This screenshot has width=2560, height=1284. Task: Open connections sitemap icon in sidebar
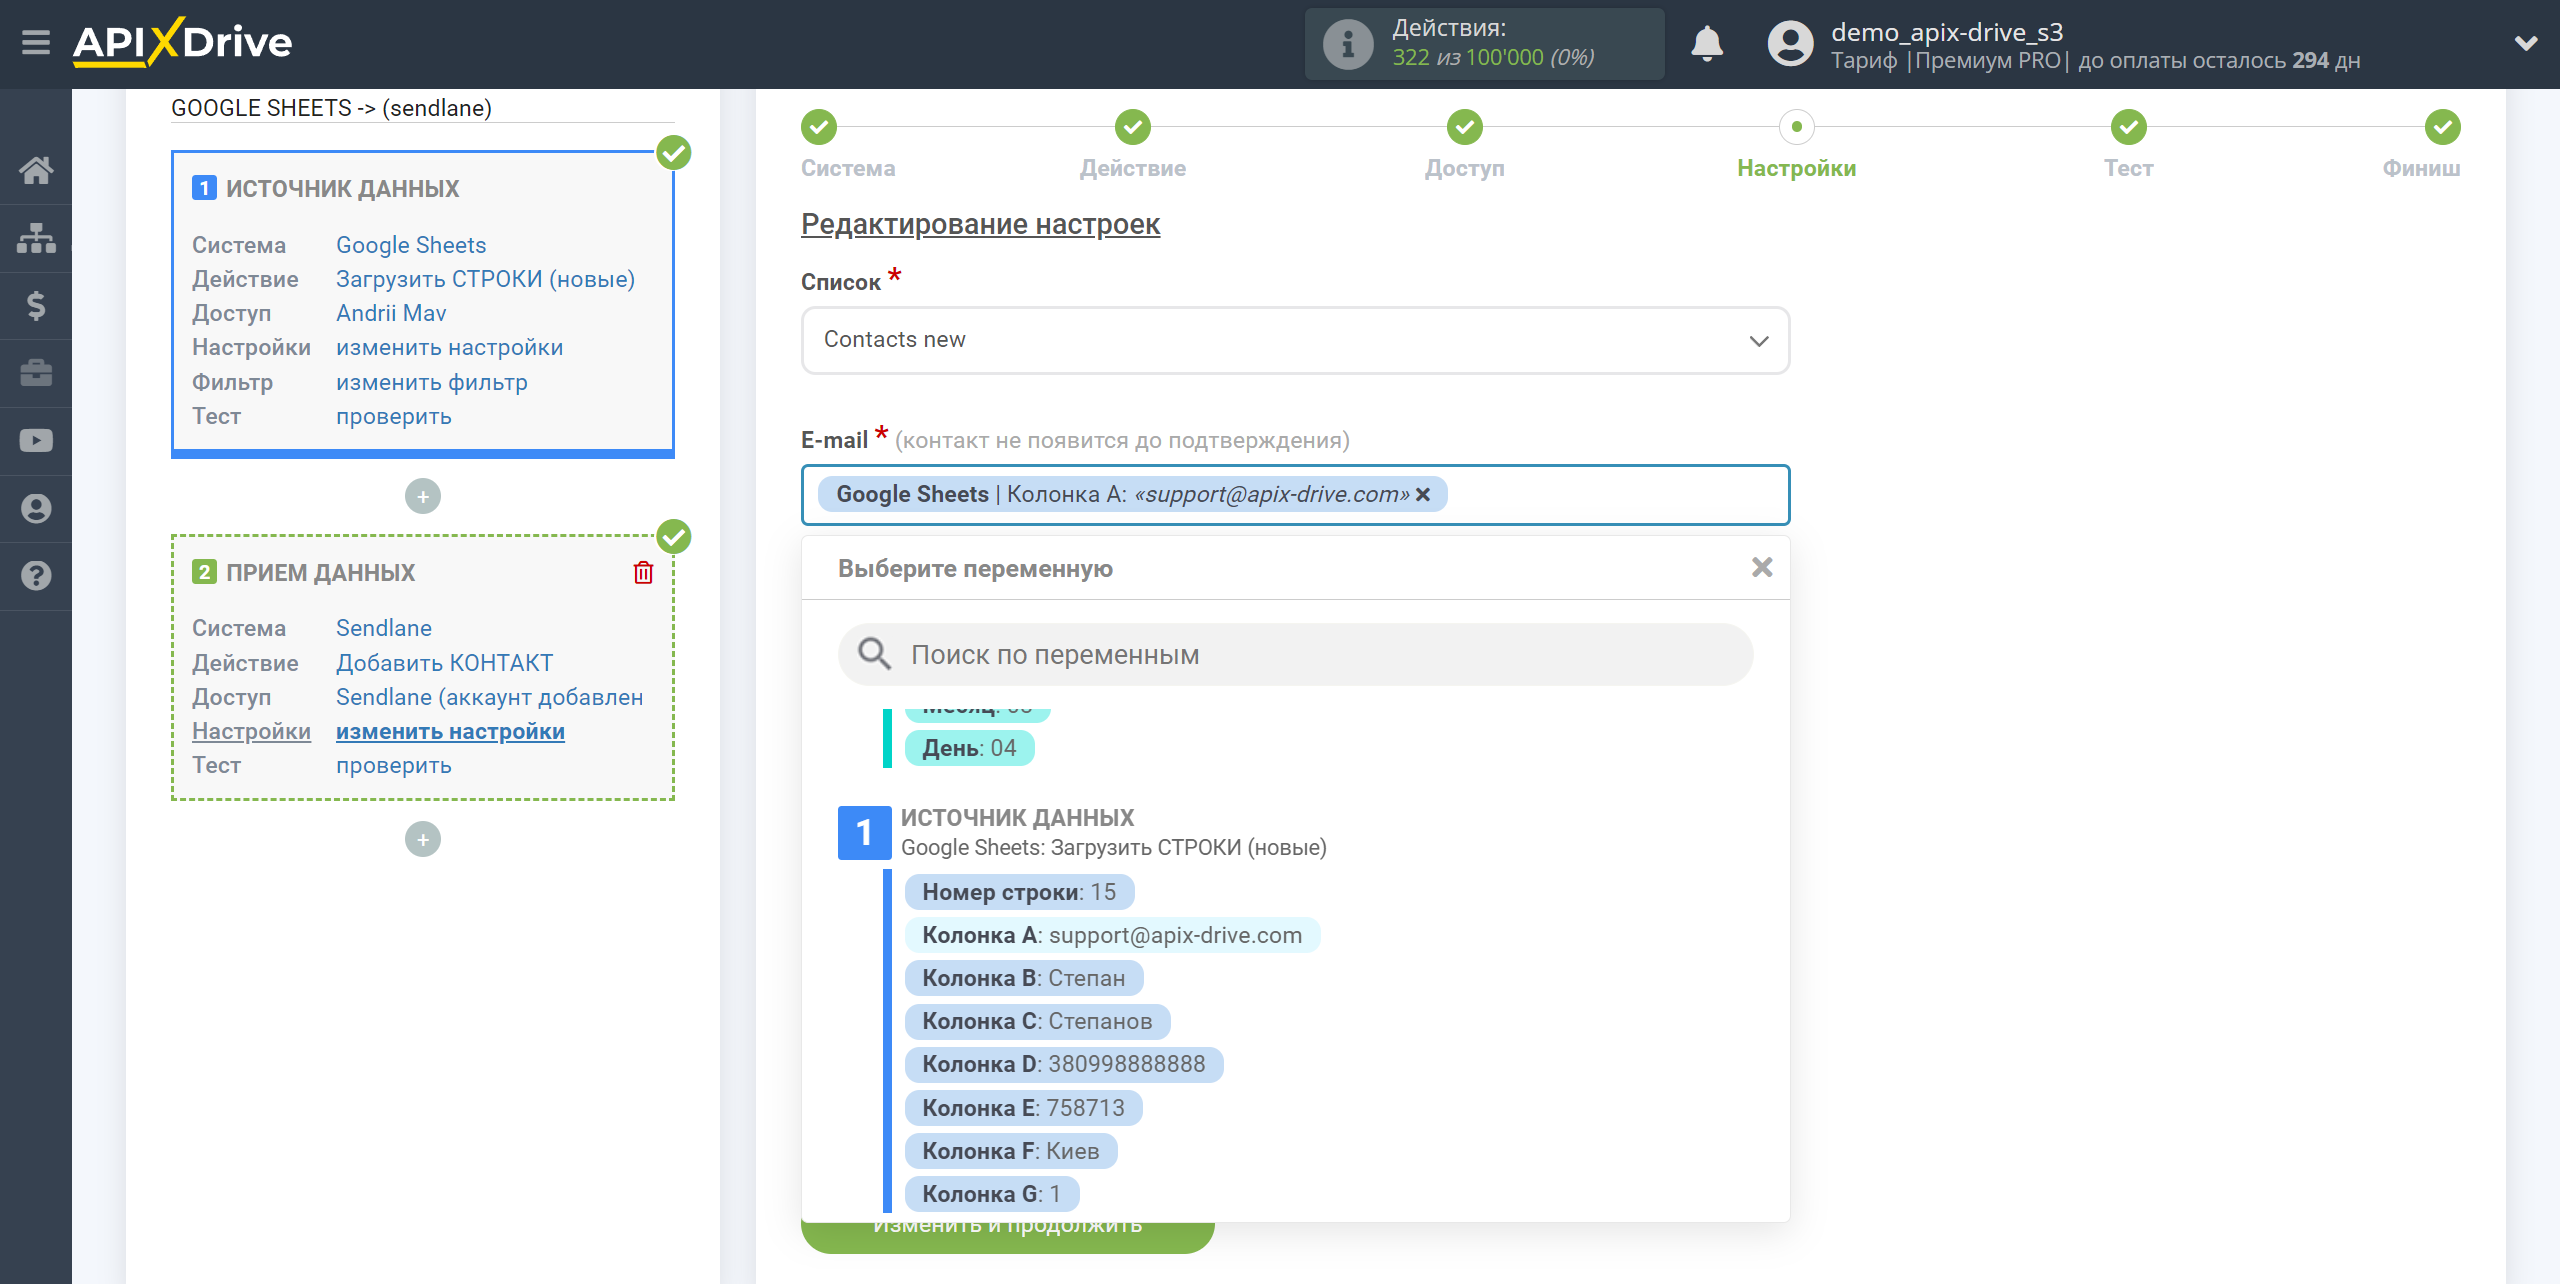coord(36,238)
